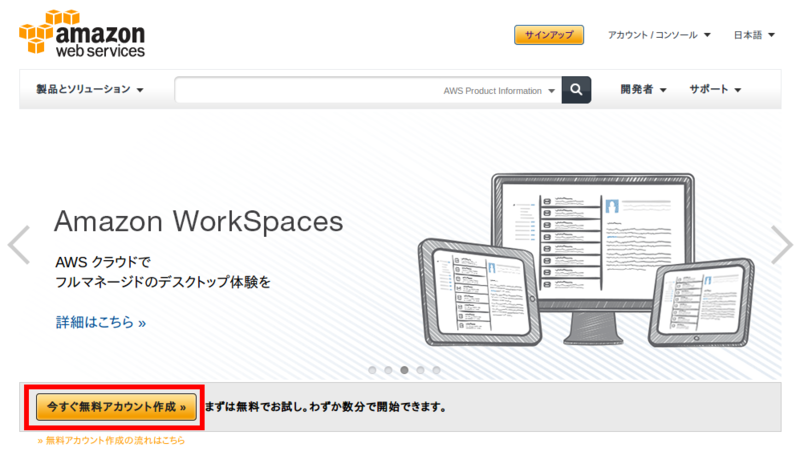Go to next carousel slide arrow
Image resolution: width=800 pixels, height=464 pixels.
781,245
